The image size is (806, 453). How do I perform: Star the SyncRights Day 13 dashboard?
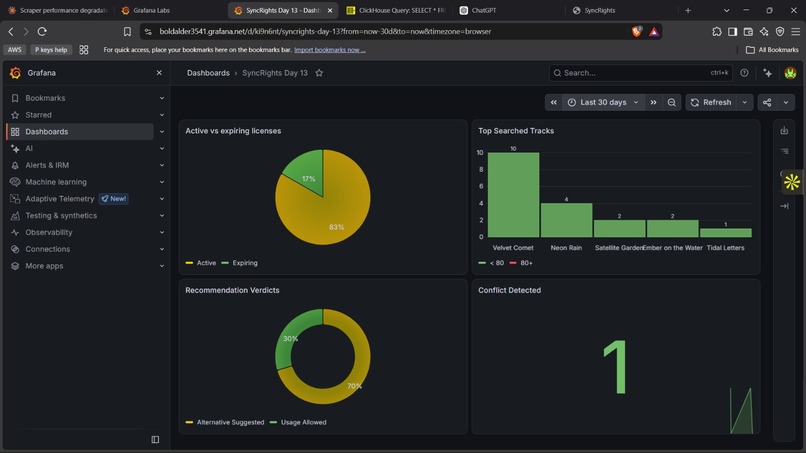[319, 73]
